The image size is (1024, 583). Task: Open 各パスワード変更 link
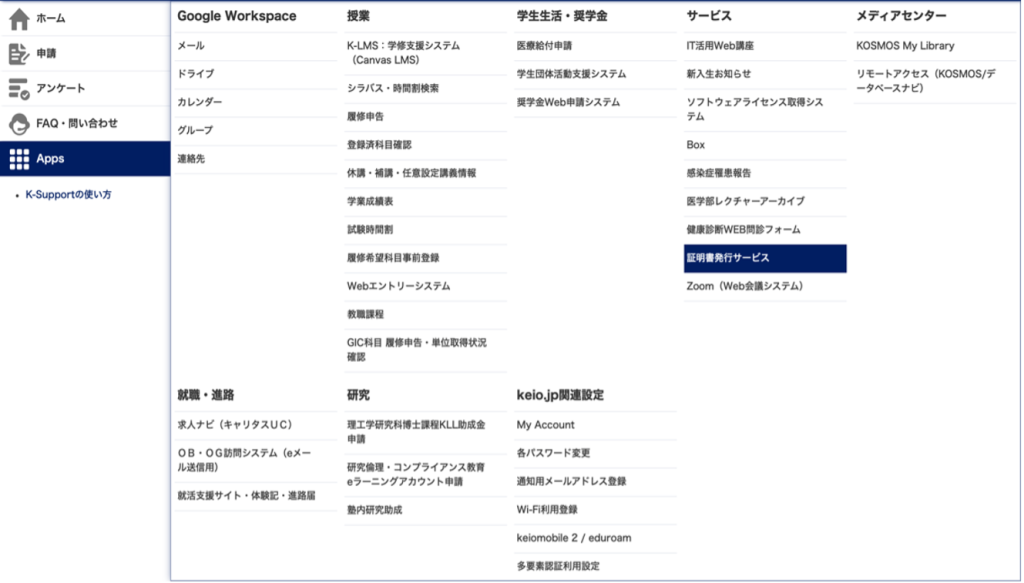[x=553, y=453]
